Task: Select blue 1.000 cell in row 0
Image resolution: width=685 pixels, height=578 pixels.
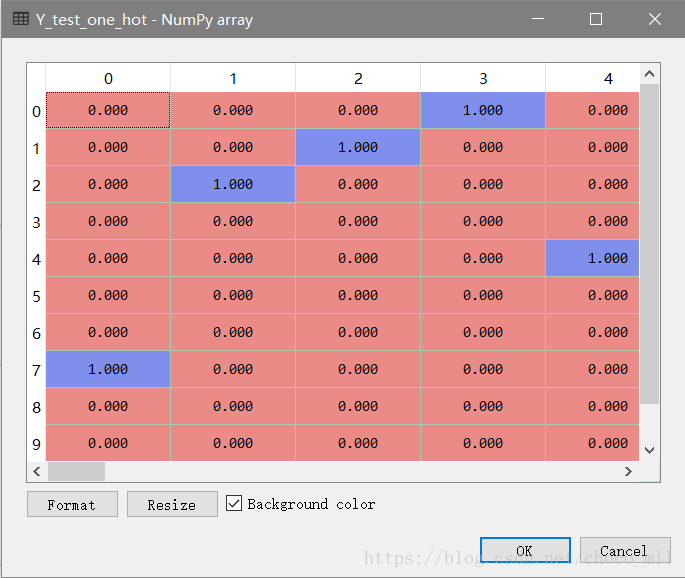Action: 483,110
